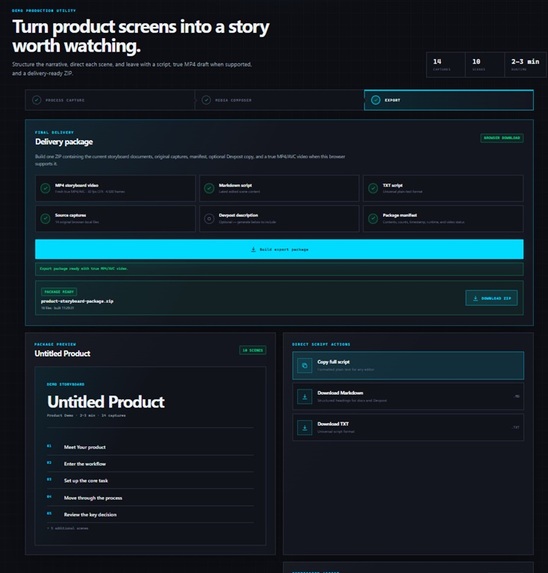Download the ZIP package
The image size is (548, 573).
491,298
